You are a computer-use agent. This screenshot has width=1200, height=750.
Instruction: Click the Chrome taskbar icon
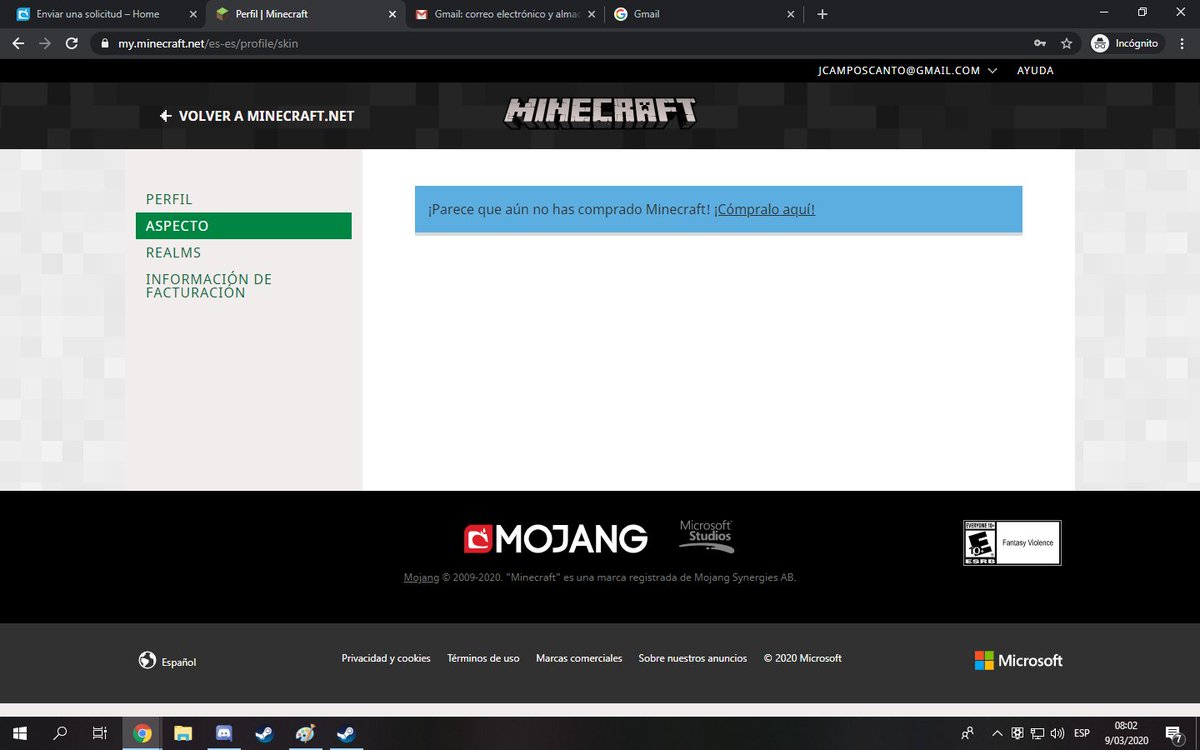coord(142,733)
